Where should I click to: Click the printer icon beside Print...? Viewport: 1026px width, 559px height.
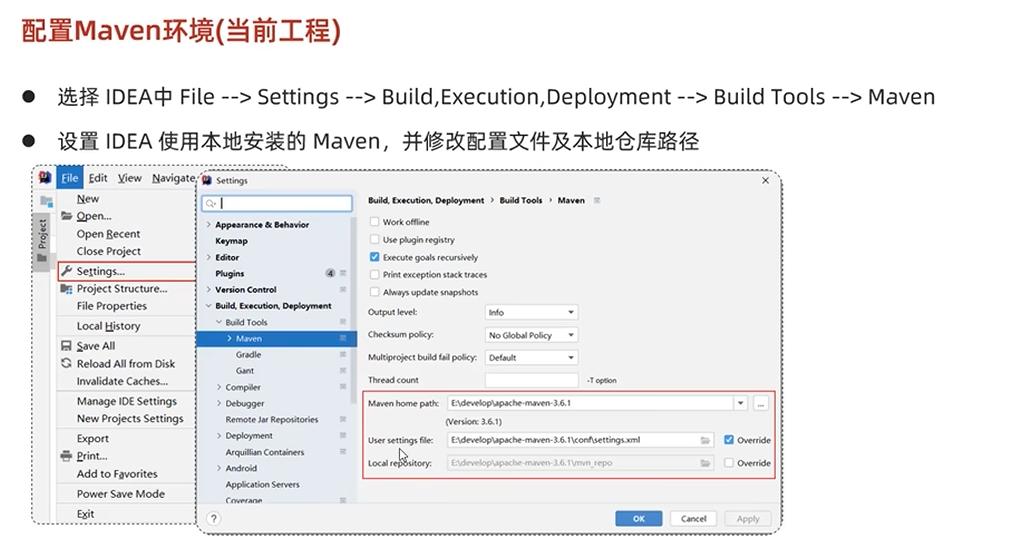(66, 456)
